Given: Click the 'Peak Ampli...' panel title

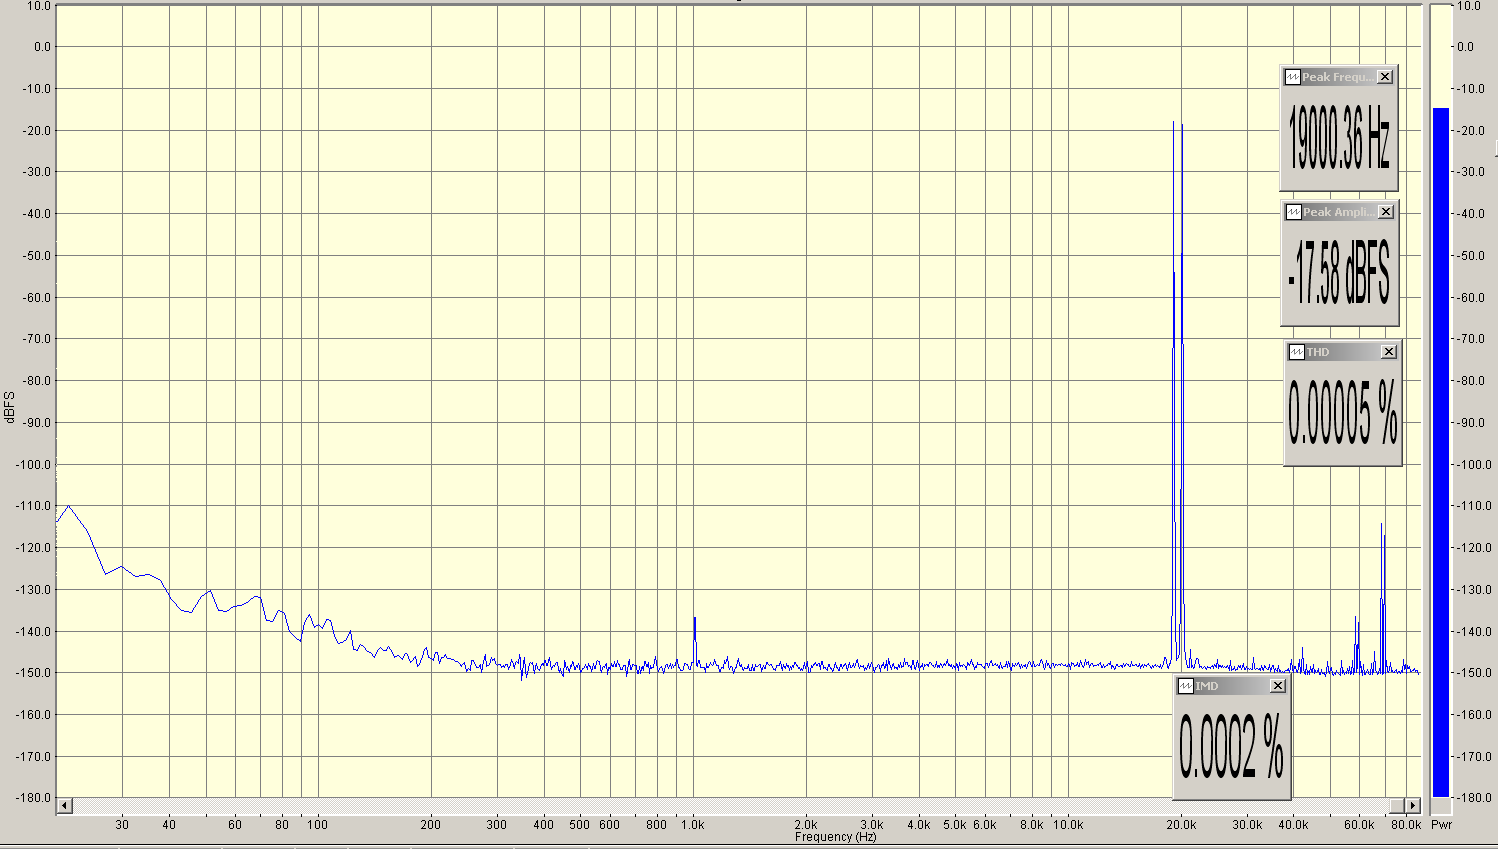Looking at the screenshot, I should (1338, 212).
